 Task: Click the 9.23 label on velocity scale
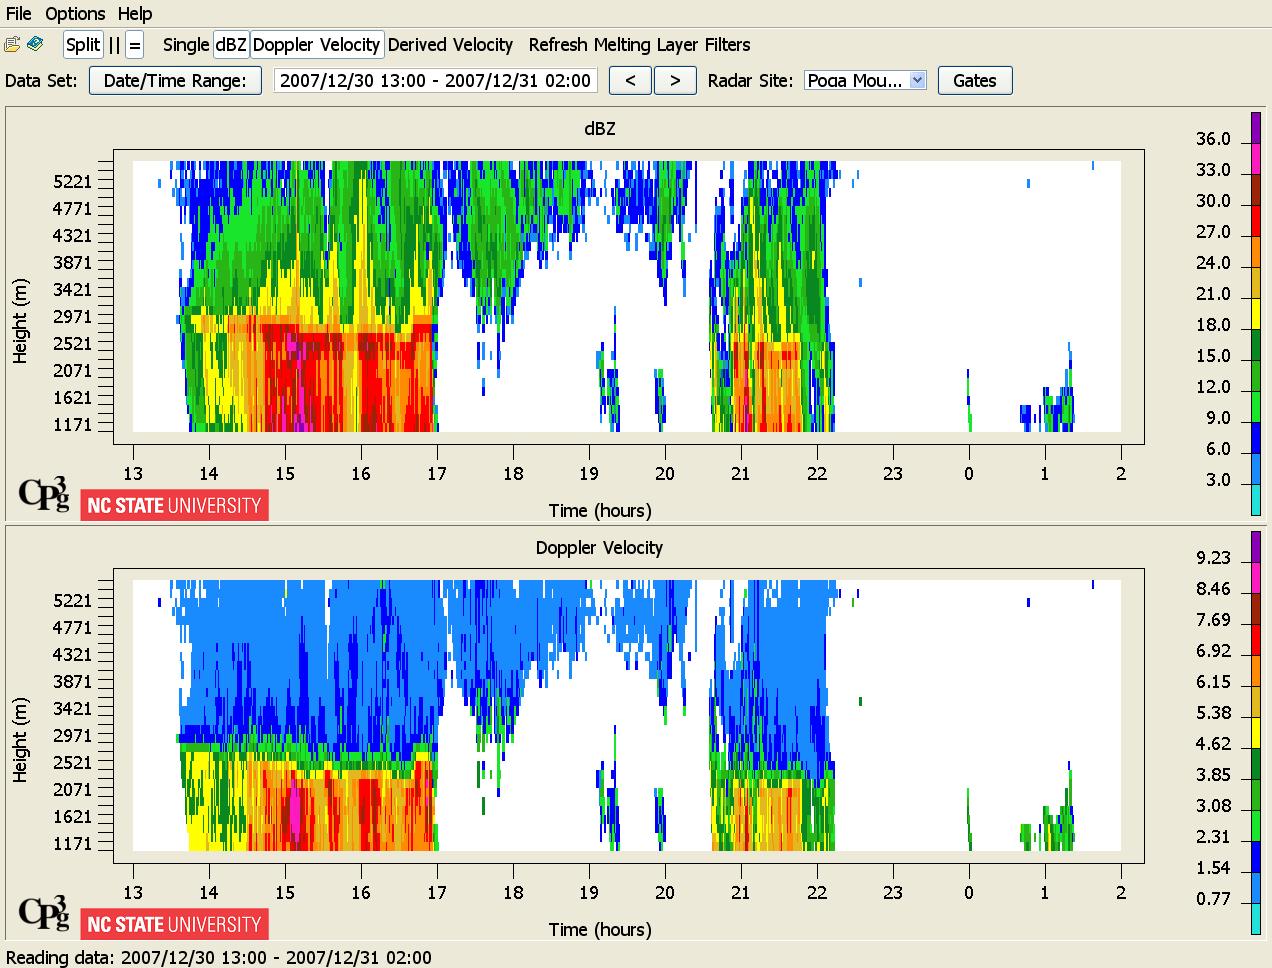[1213, 558]
